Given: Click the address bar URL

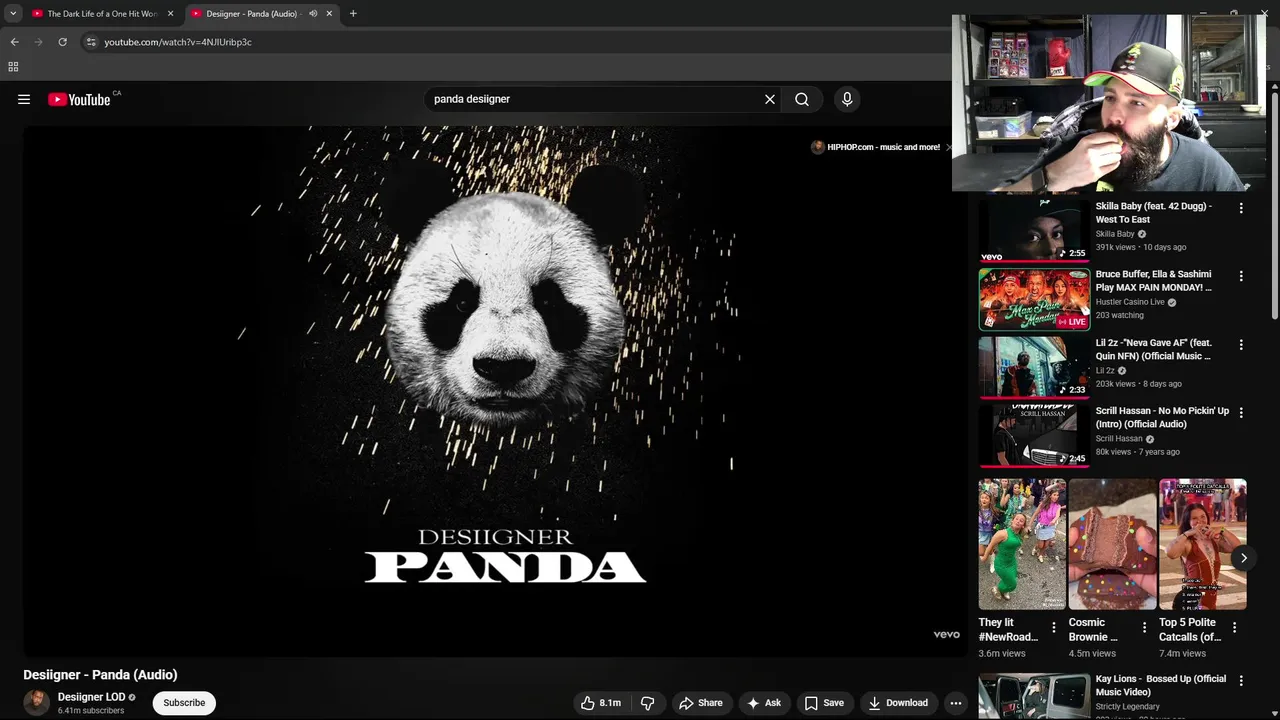Looking at the screenshot, I should click(178, 42).
